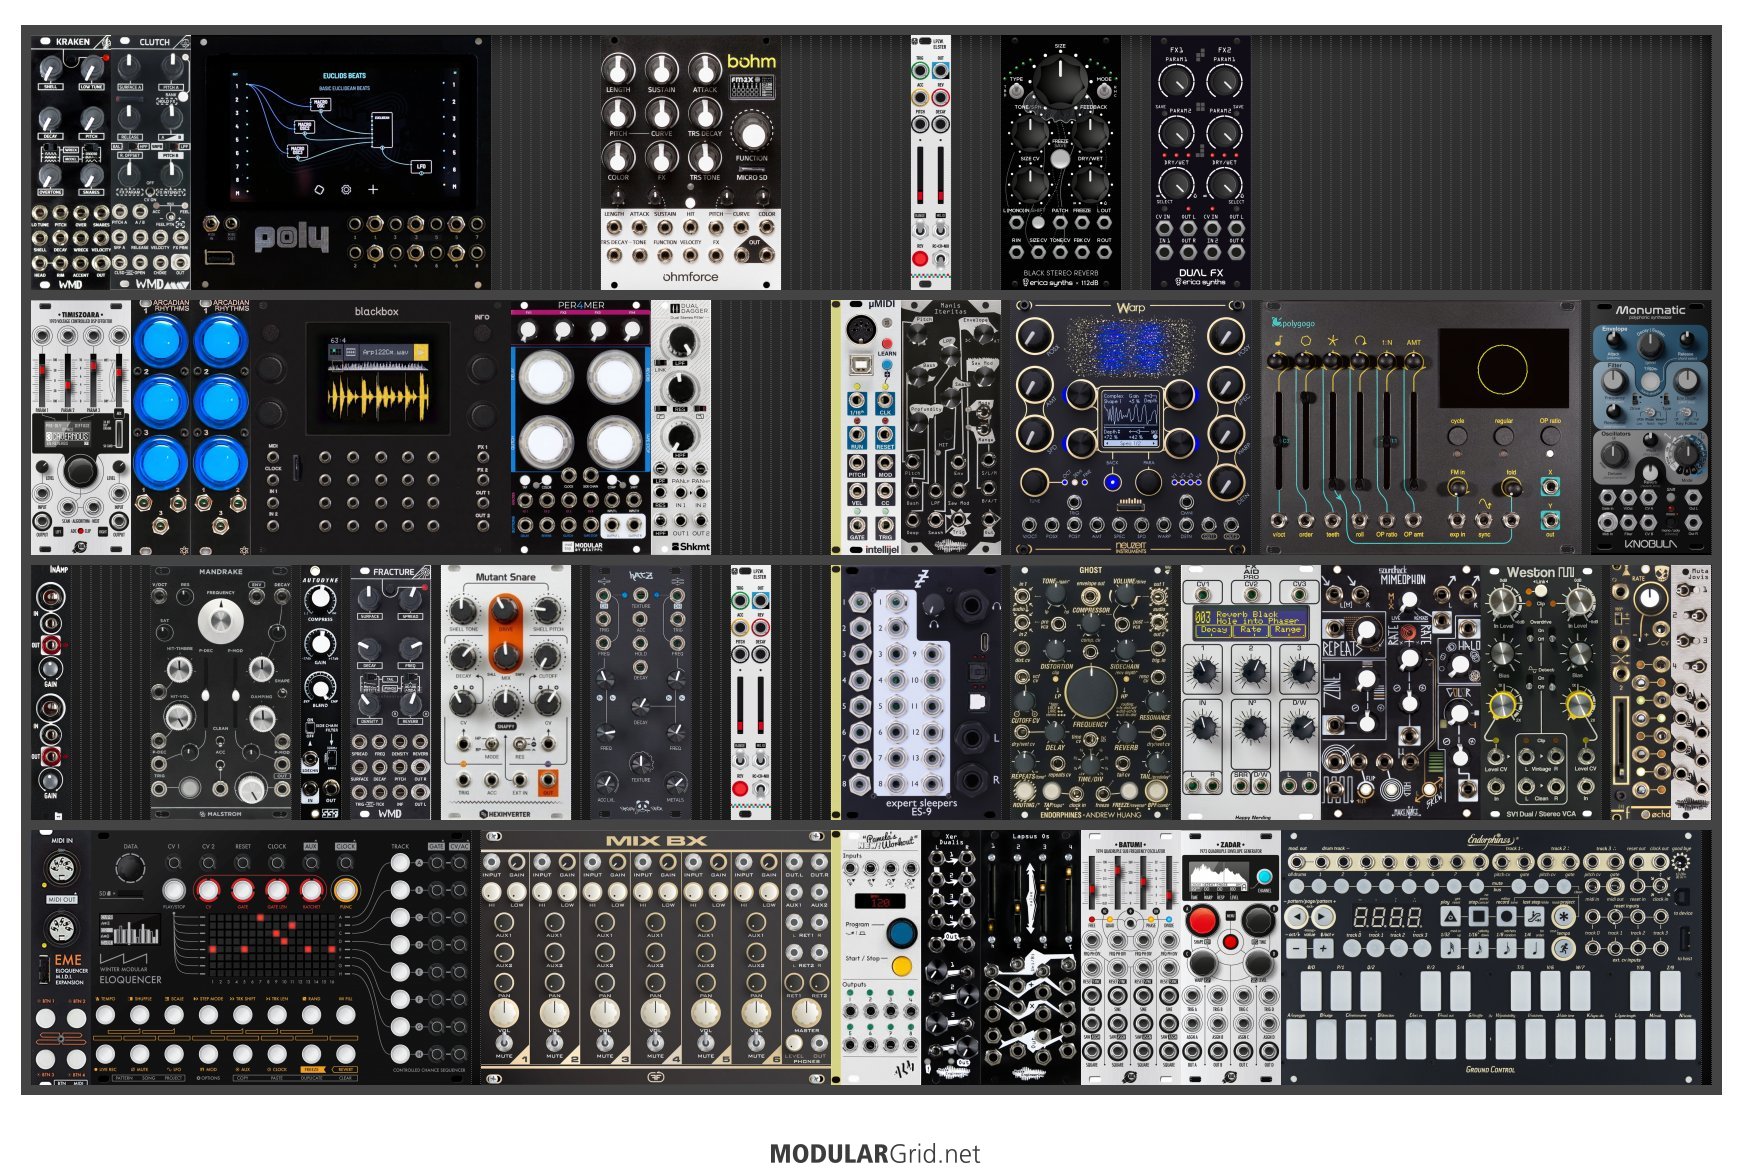Mute channel 5 on the MIX BX mixer
The height and width of the screenshot is (1175, 1752).
pyautogui.click(x=706, y=1043)
